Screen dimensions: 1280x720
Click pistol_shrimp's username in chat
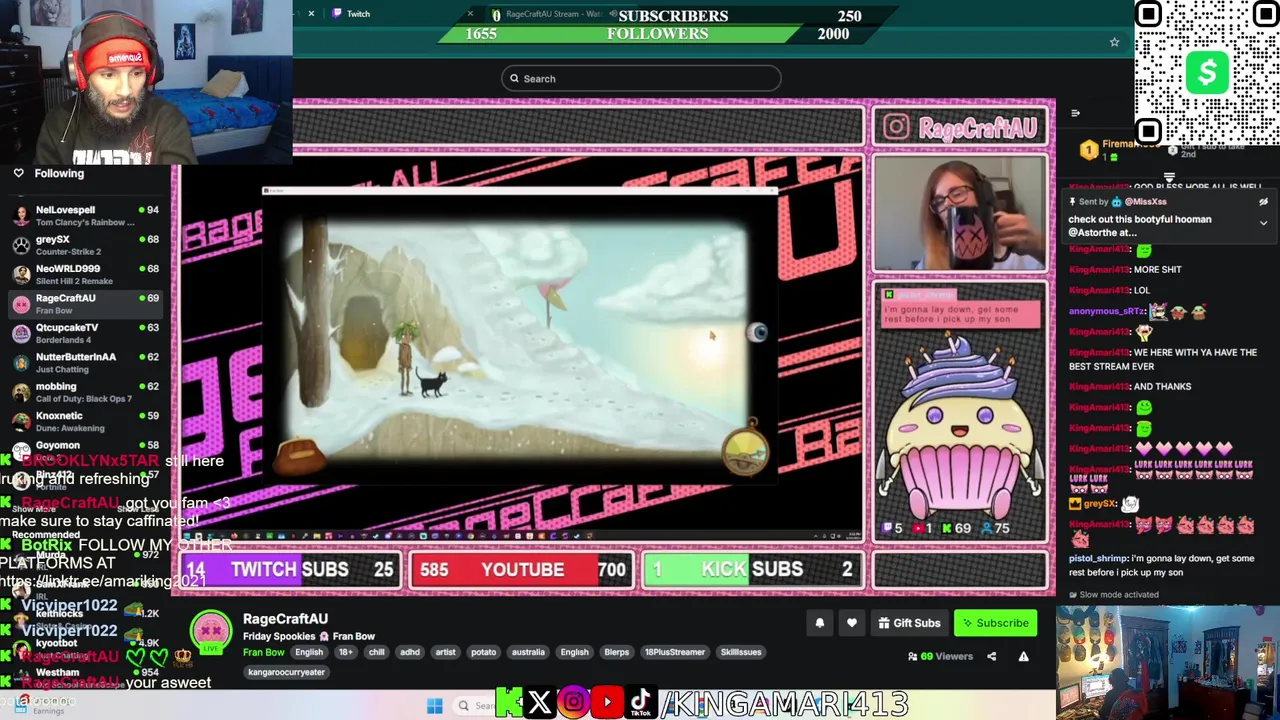[x=1098, y=559]
